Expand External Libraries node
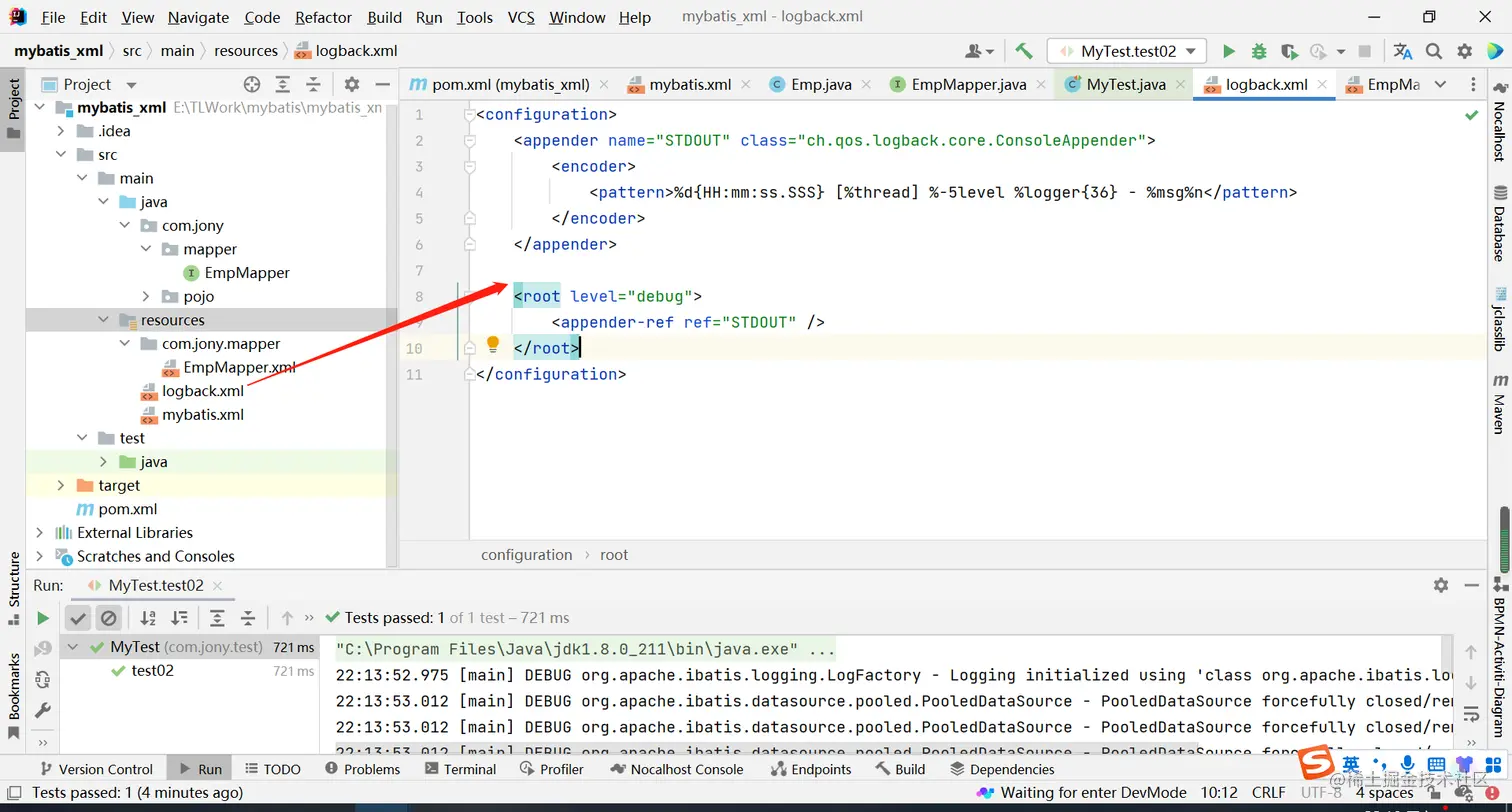 click(x=40, y=533)
